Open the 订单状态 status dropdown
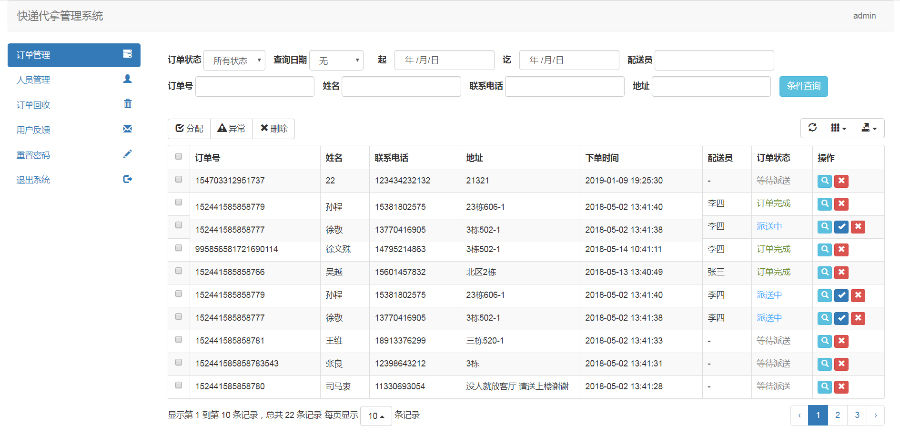 pyautogui.click(x=236, y=60)
